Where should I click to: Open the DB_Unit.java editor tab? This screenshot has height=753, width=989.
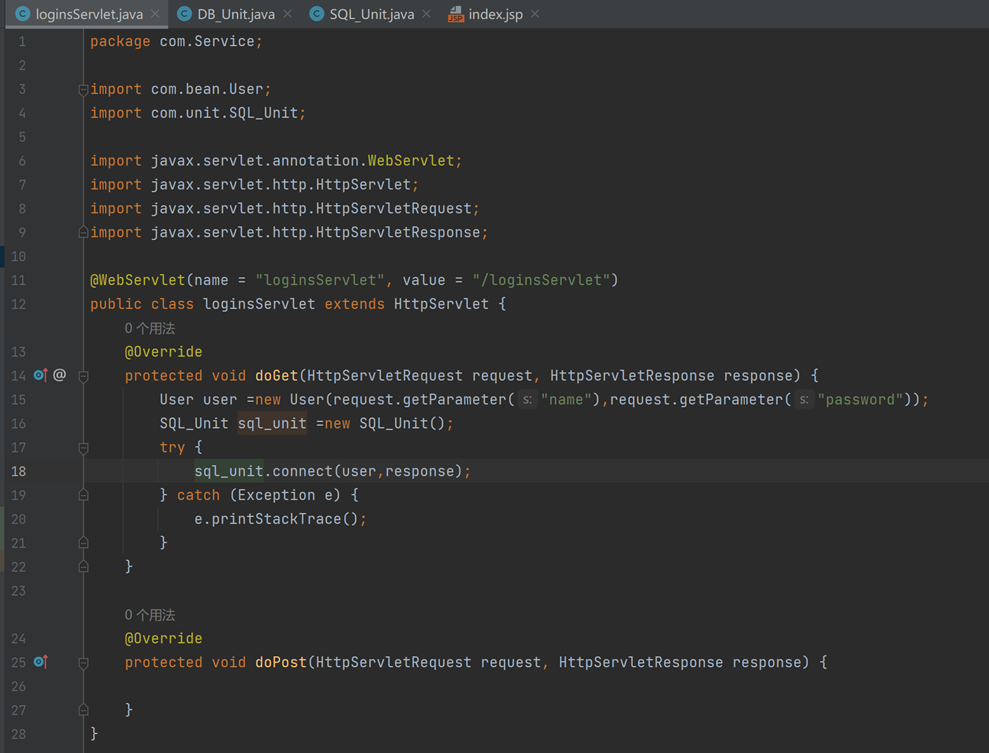[x=235, y=14]
